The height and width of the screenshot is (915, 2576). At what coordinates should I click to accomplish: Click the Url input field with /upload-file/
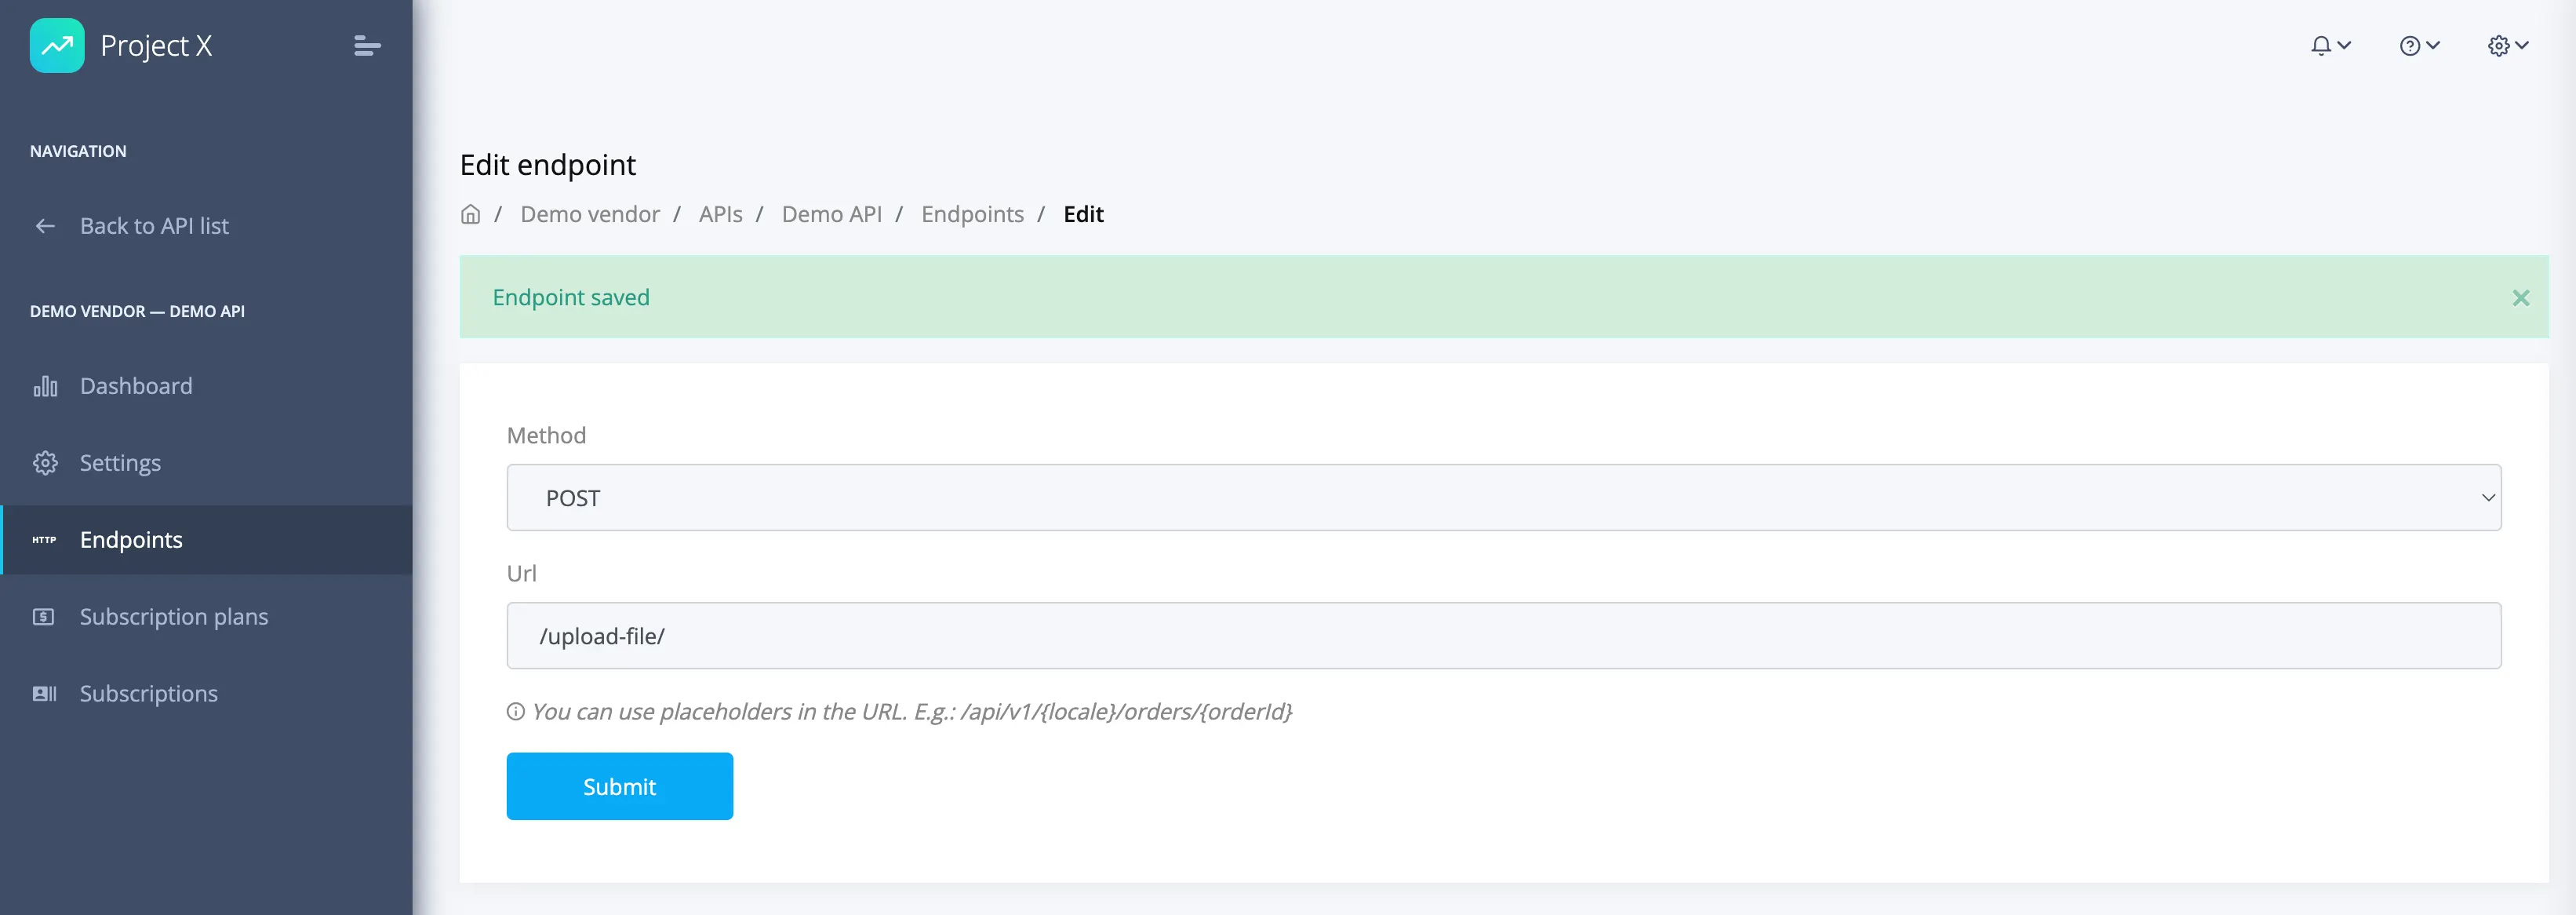click(1503, 636)
